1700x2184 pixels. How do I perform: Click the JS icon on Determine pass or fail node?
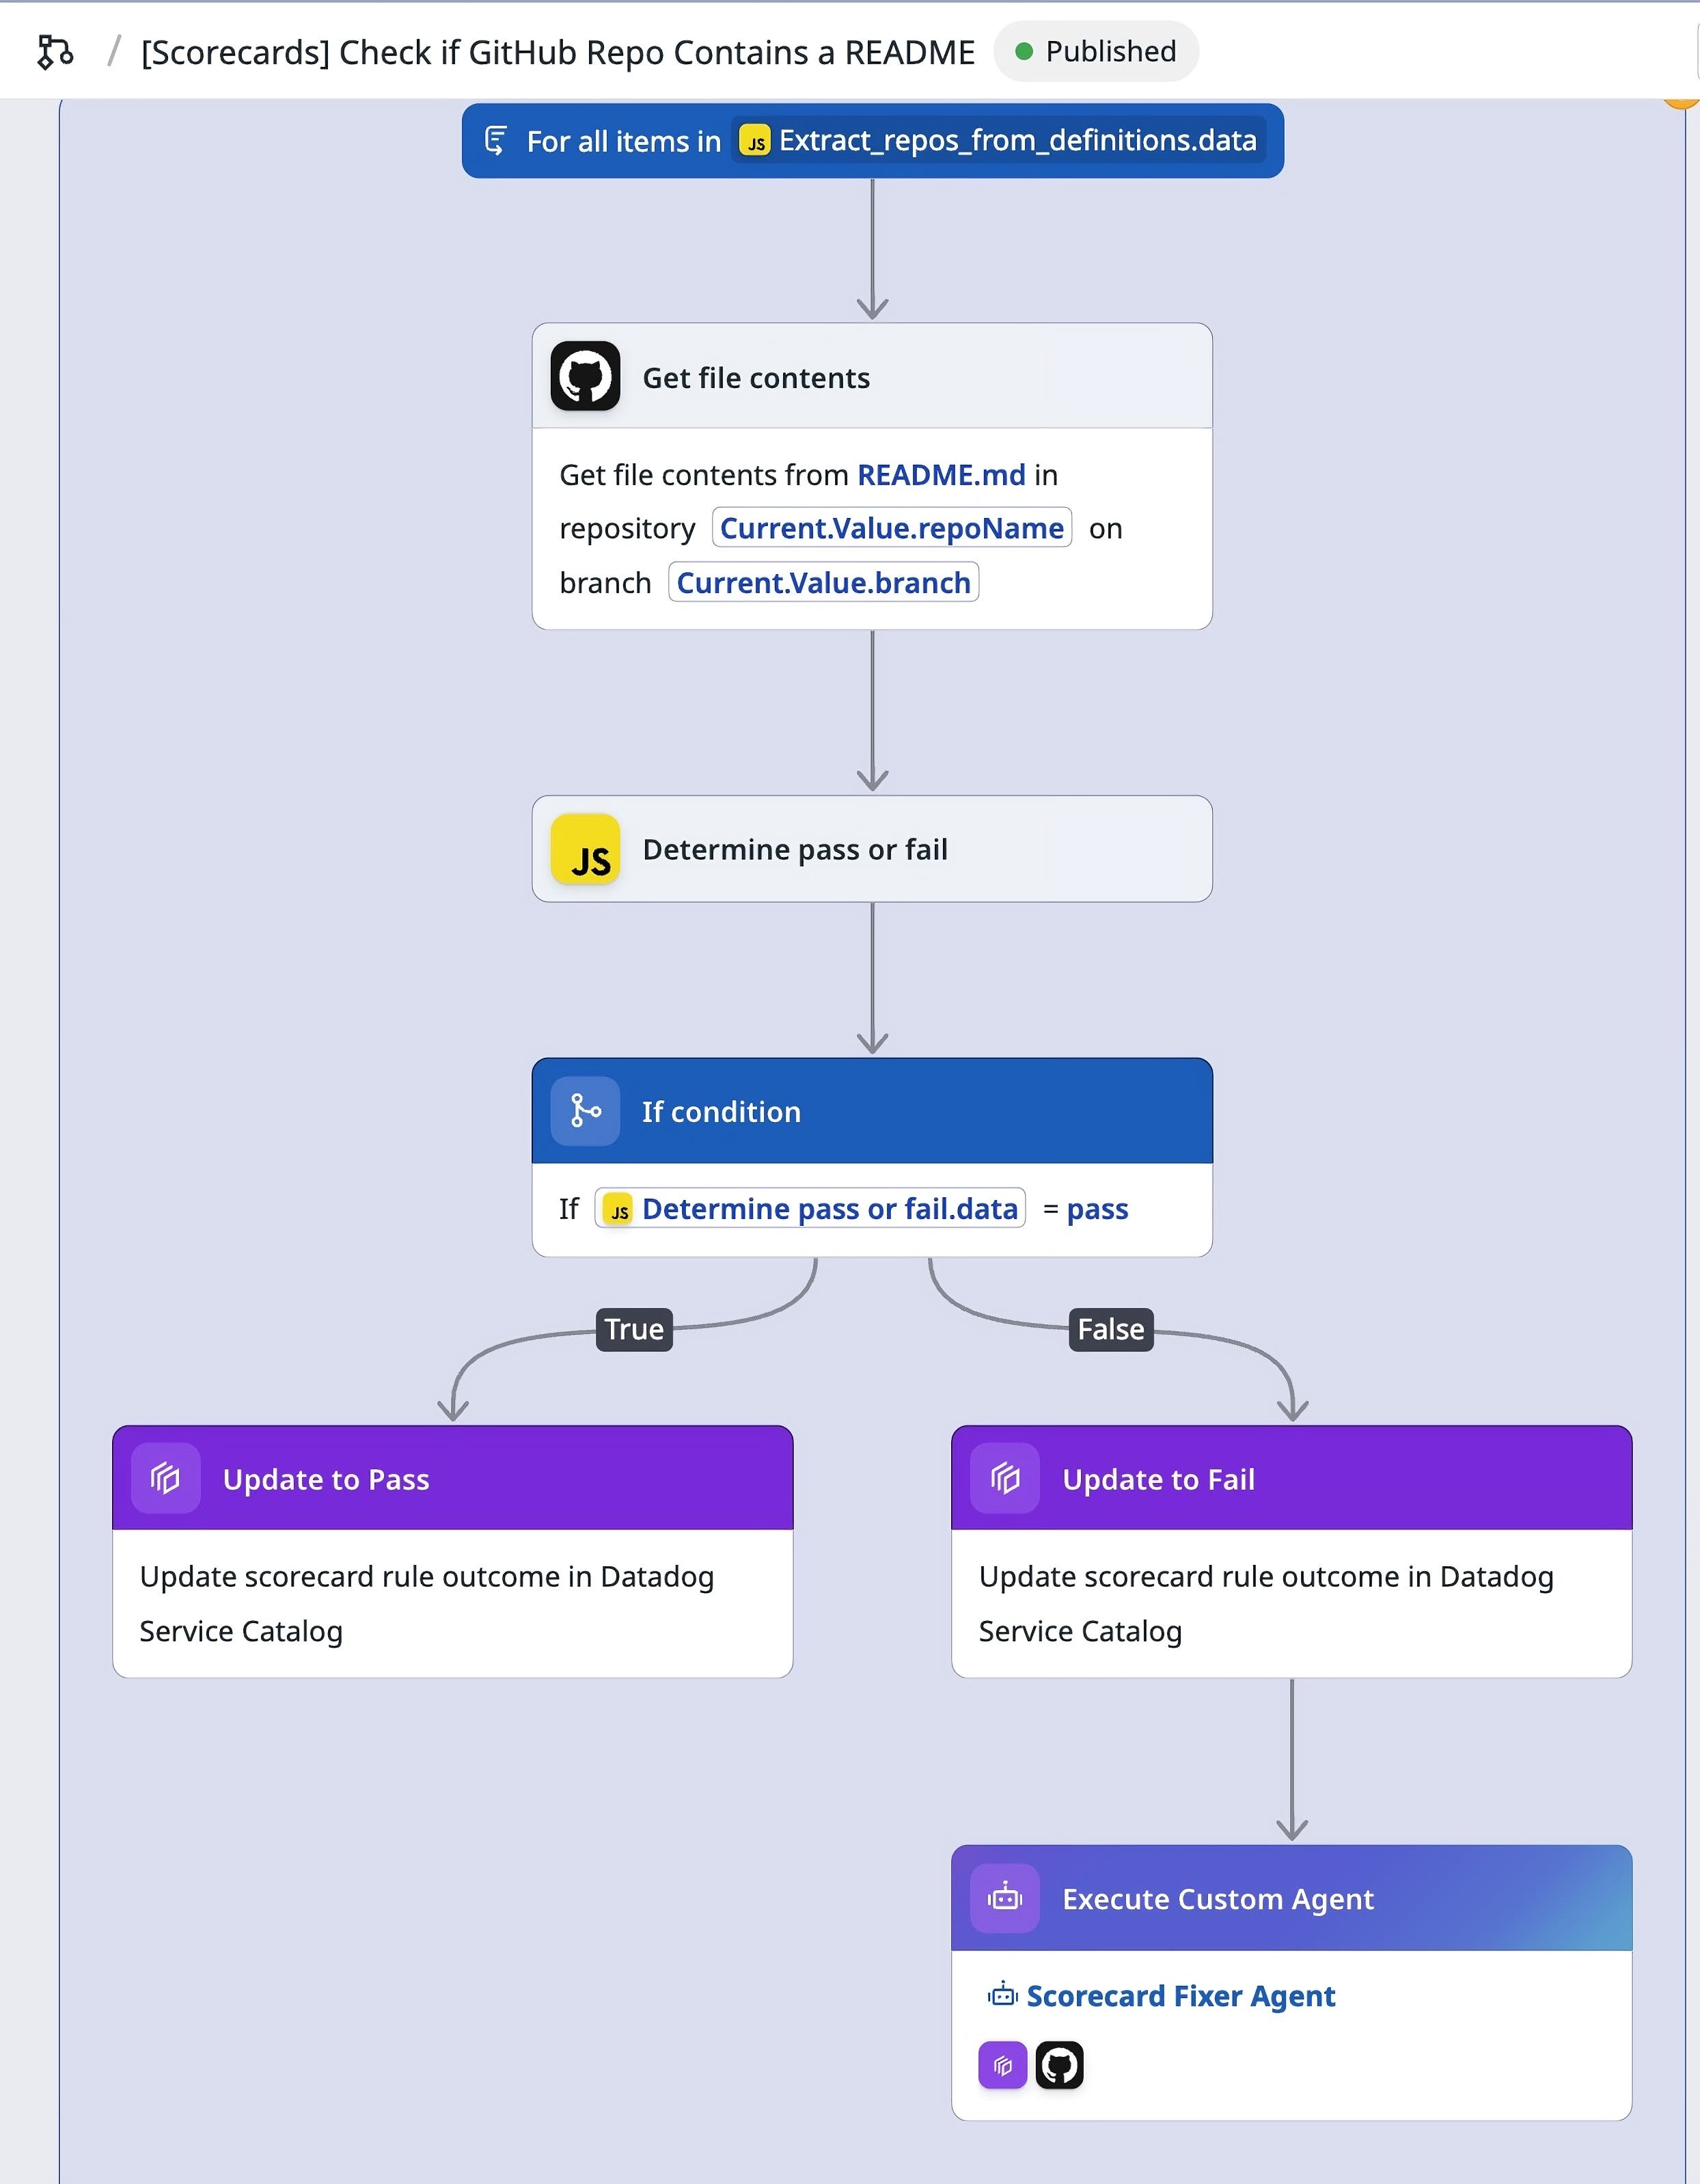(x=586, y=849)
